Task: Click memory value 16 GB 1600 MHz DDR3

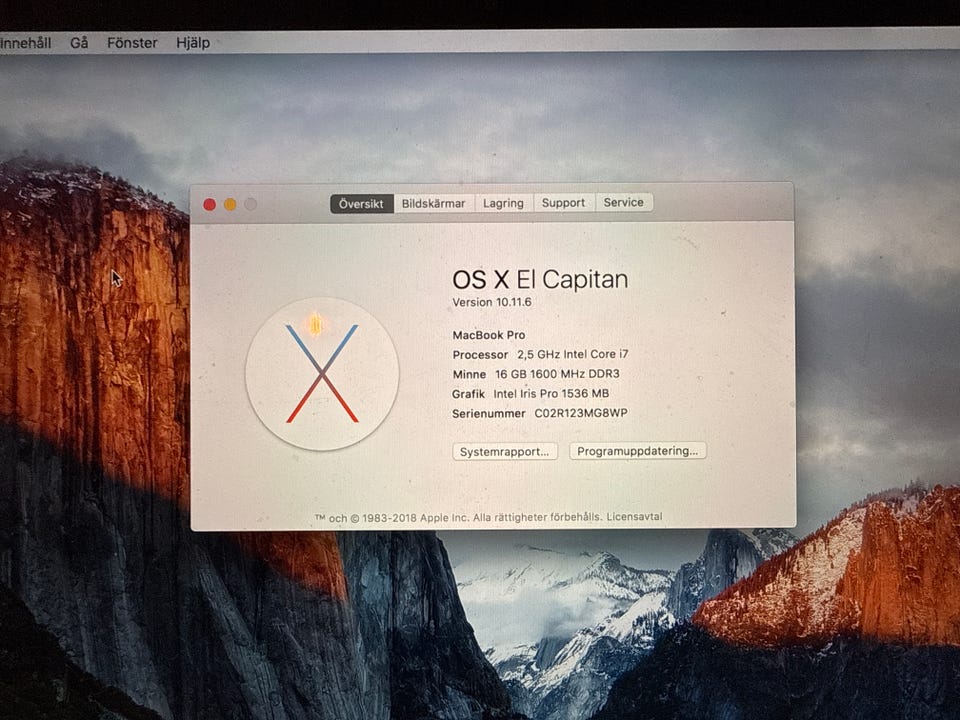Action: (x=557, y=374)
